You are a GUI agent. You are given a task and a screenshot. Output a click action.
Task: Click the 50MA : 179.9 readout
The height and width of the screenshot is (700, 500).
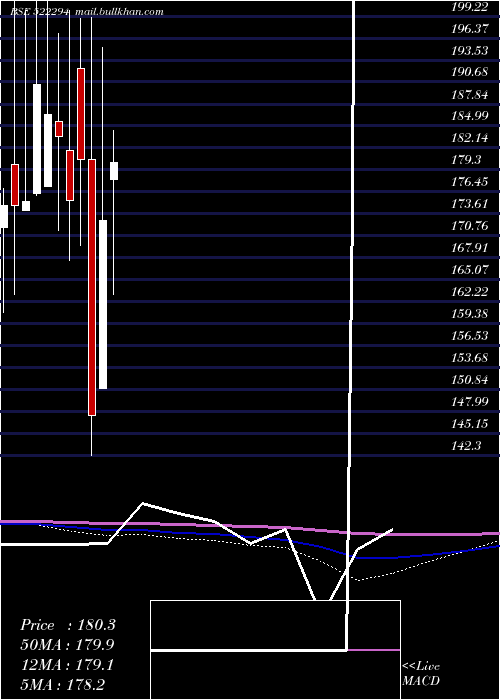[x=67, y=645]
